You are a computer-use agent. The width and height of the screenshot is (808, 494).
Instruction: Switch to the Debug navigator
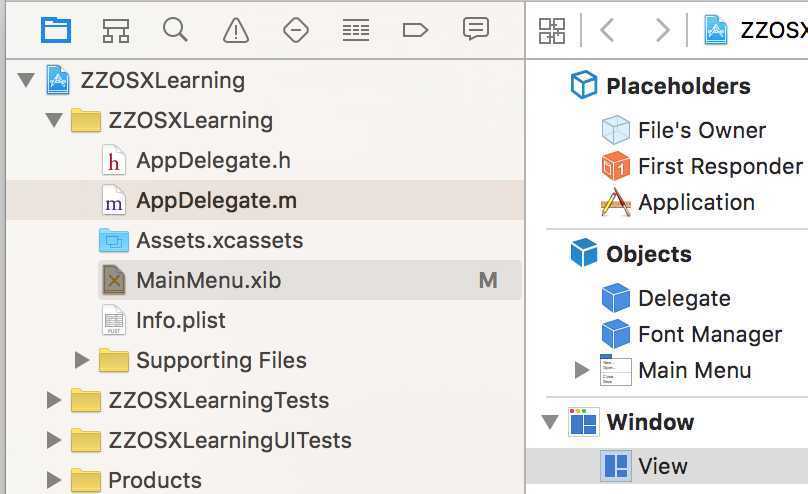(x=355, y=30)
